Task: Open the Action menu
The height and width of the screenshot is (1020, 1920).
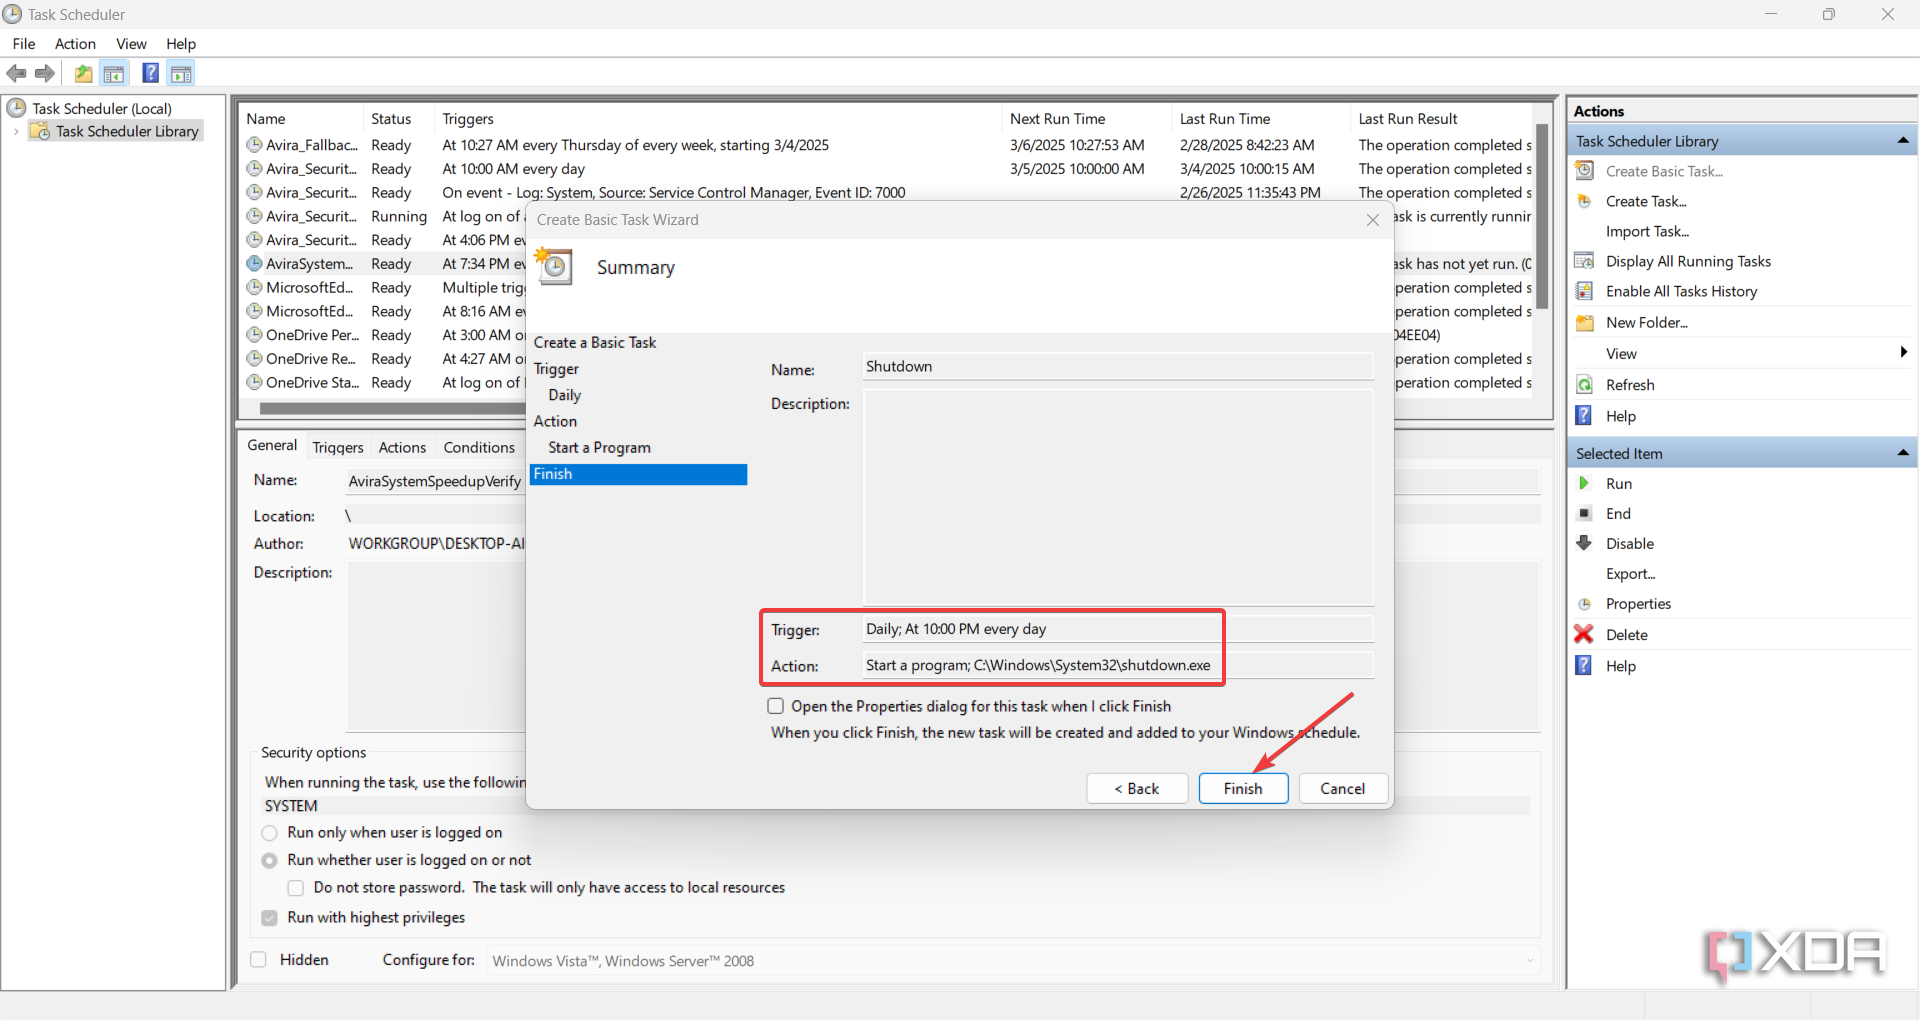Action: (75, 43)
